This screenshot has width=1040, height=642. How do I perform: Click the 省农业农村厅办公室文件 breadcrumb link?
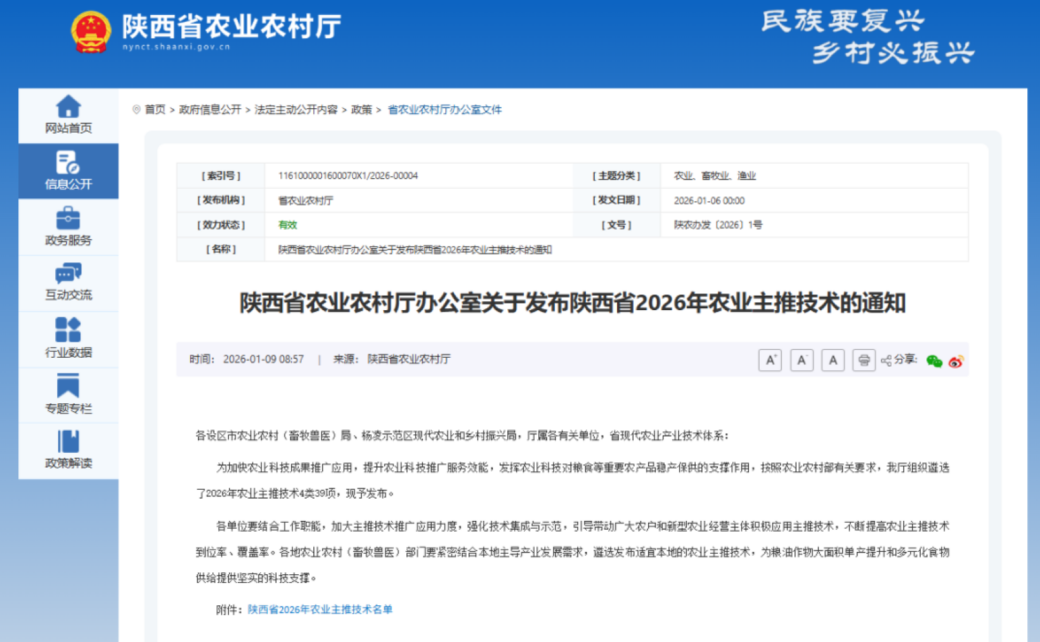click(x=444, y=110)
